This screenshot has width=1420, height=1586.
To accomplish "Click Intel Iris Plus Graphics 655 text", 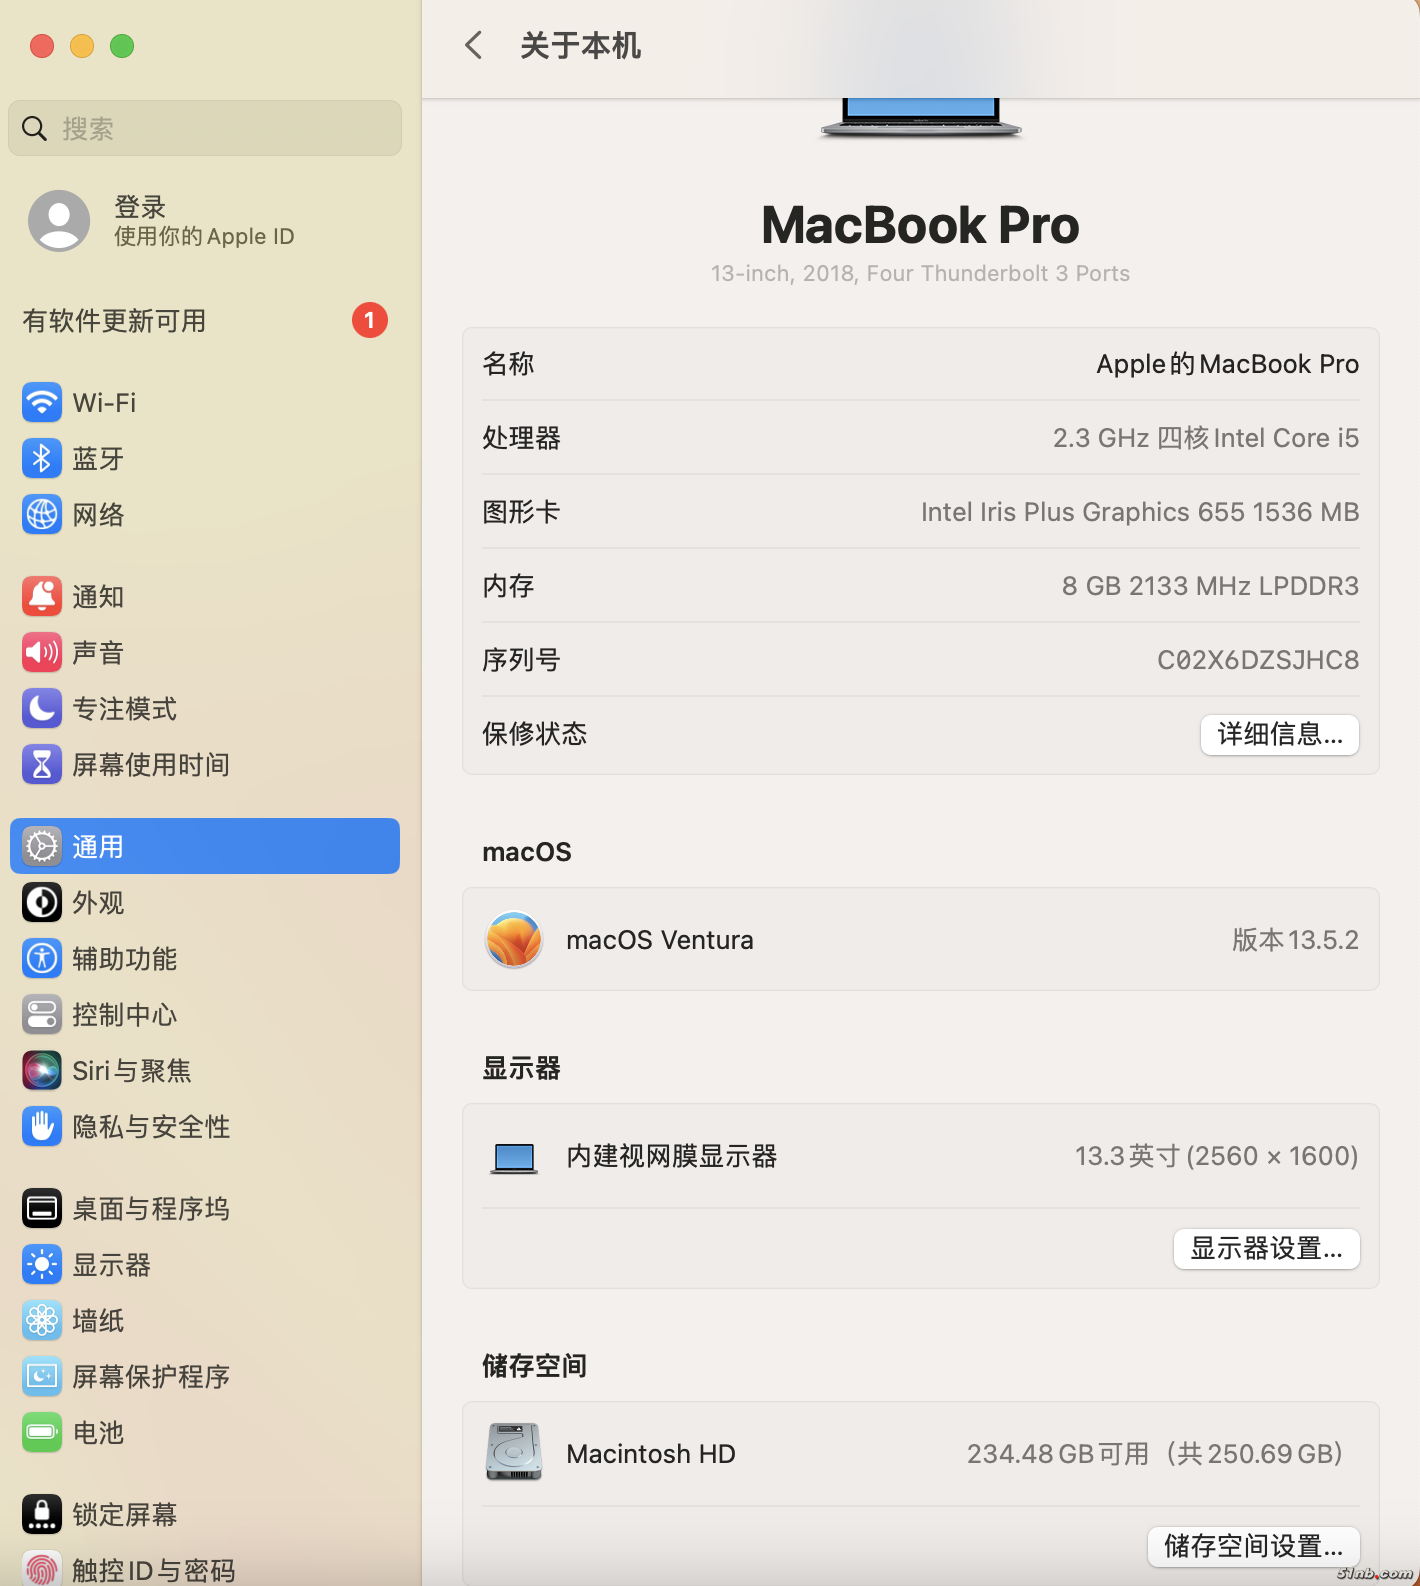I will click(x=1083, y=512).
